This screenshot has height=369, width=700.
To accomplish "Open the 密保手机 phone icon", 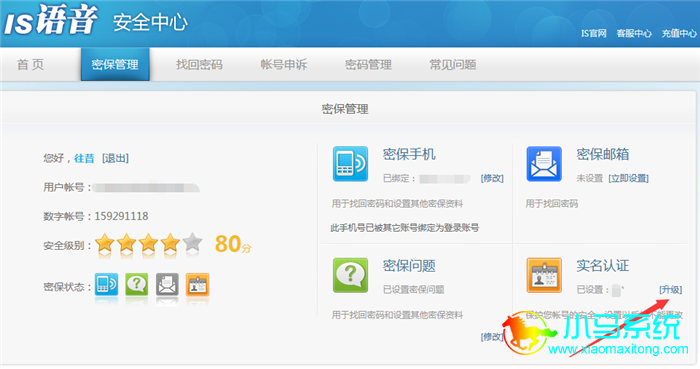I will click(x=350, y=164).
